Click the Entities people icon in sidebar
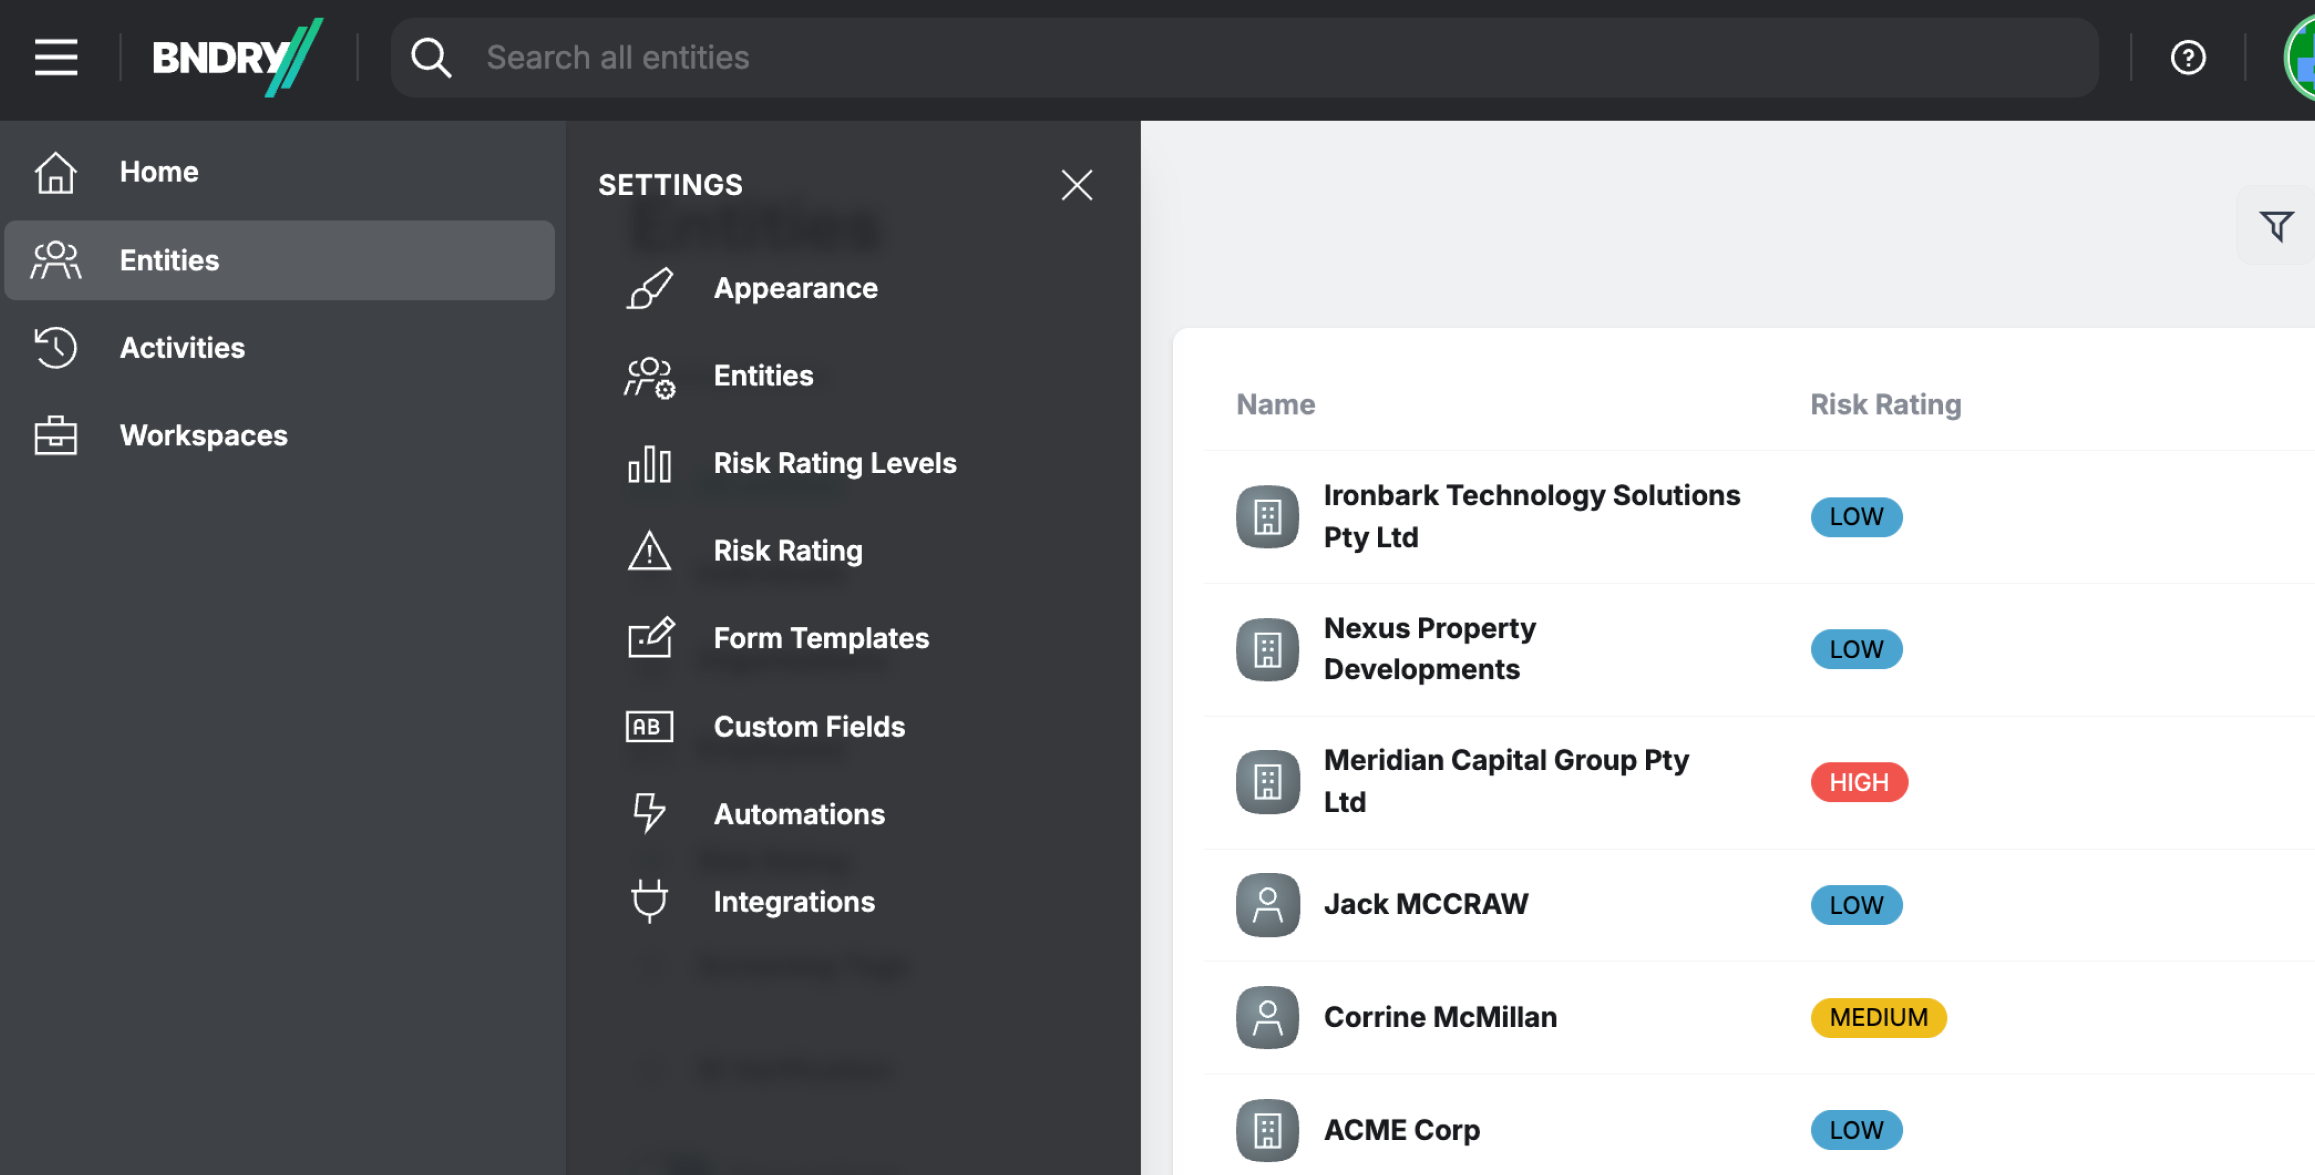 pyautogui.click(x=55, y=260)
